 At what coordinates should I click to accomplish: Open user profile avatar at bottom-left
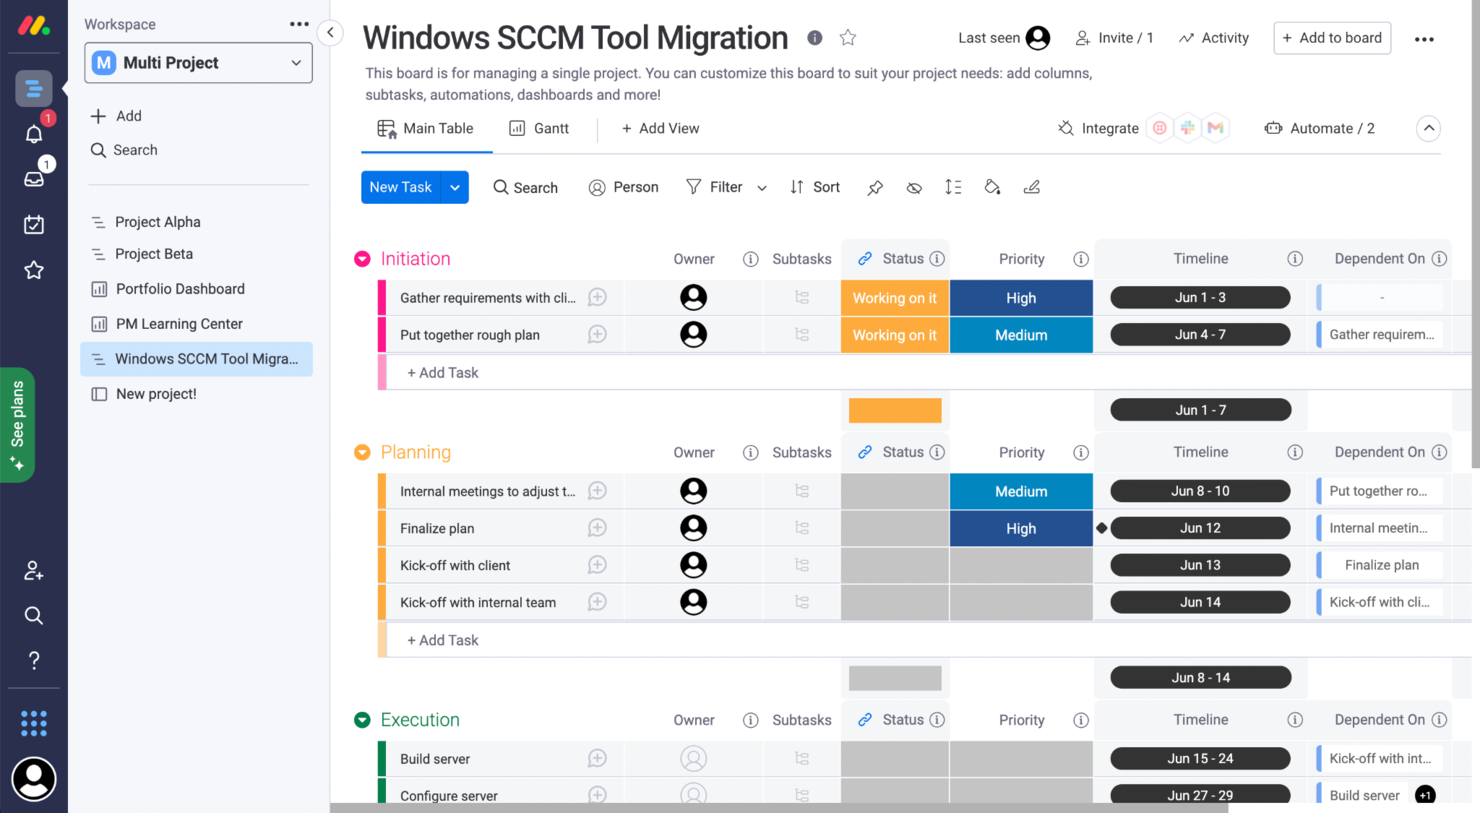(x=33, y=779)
